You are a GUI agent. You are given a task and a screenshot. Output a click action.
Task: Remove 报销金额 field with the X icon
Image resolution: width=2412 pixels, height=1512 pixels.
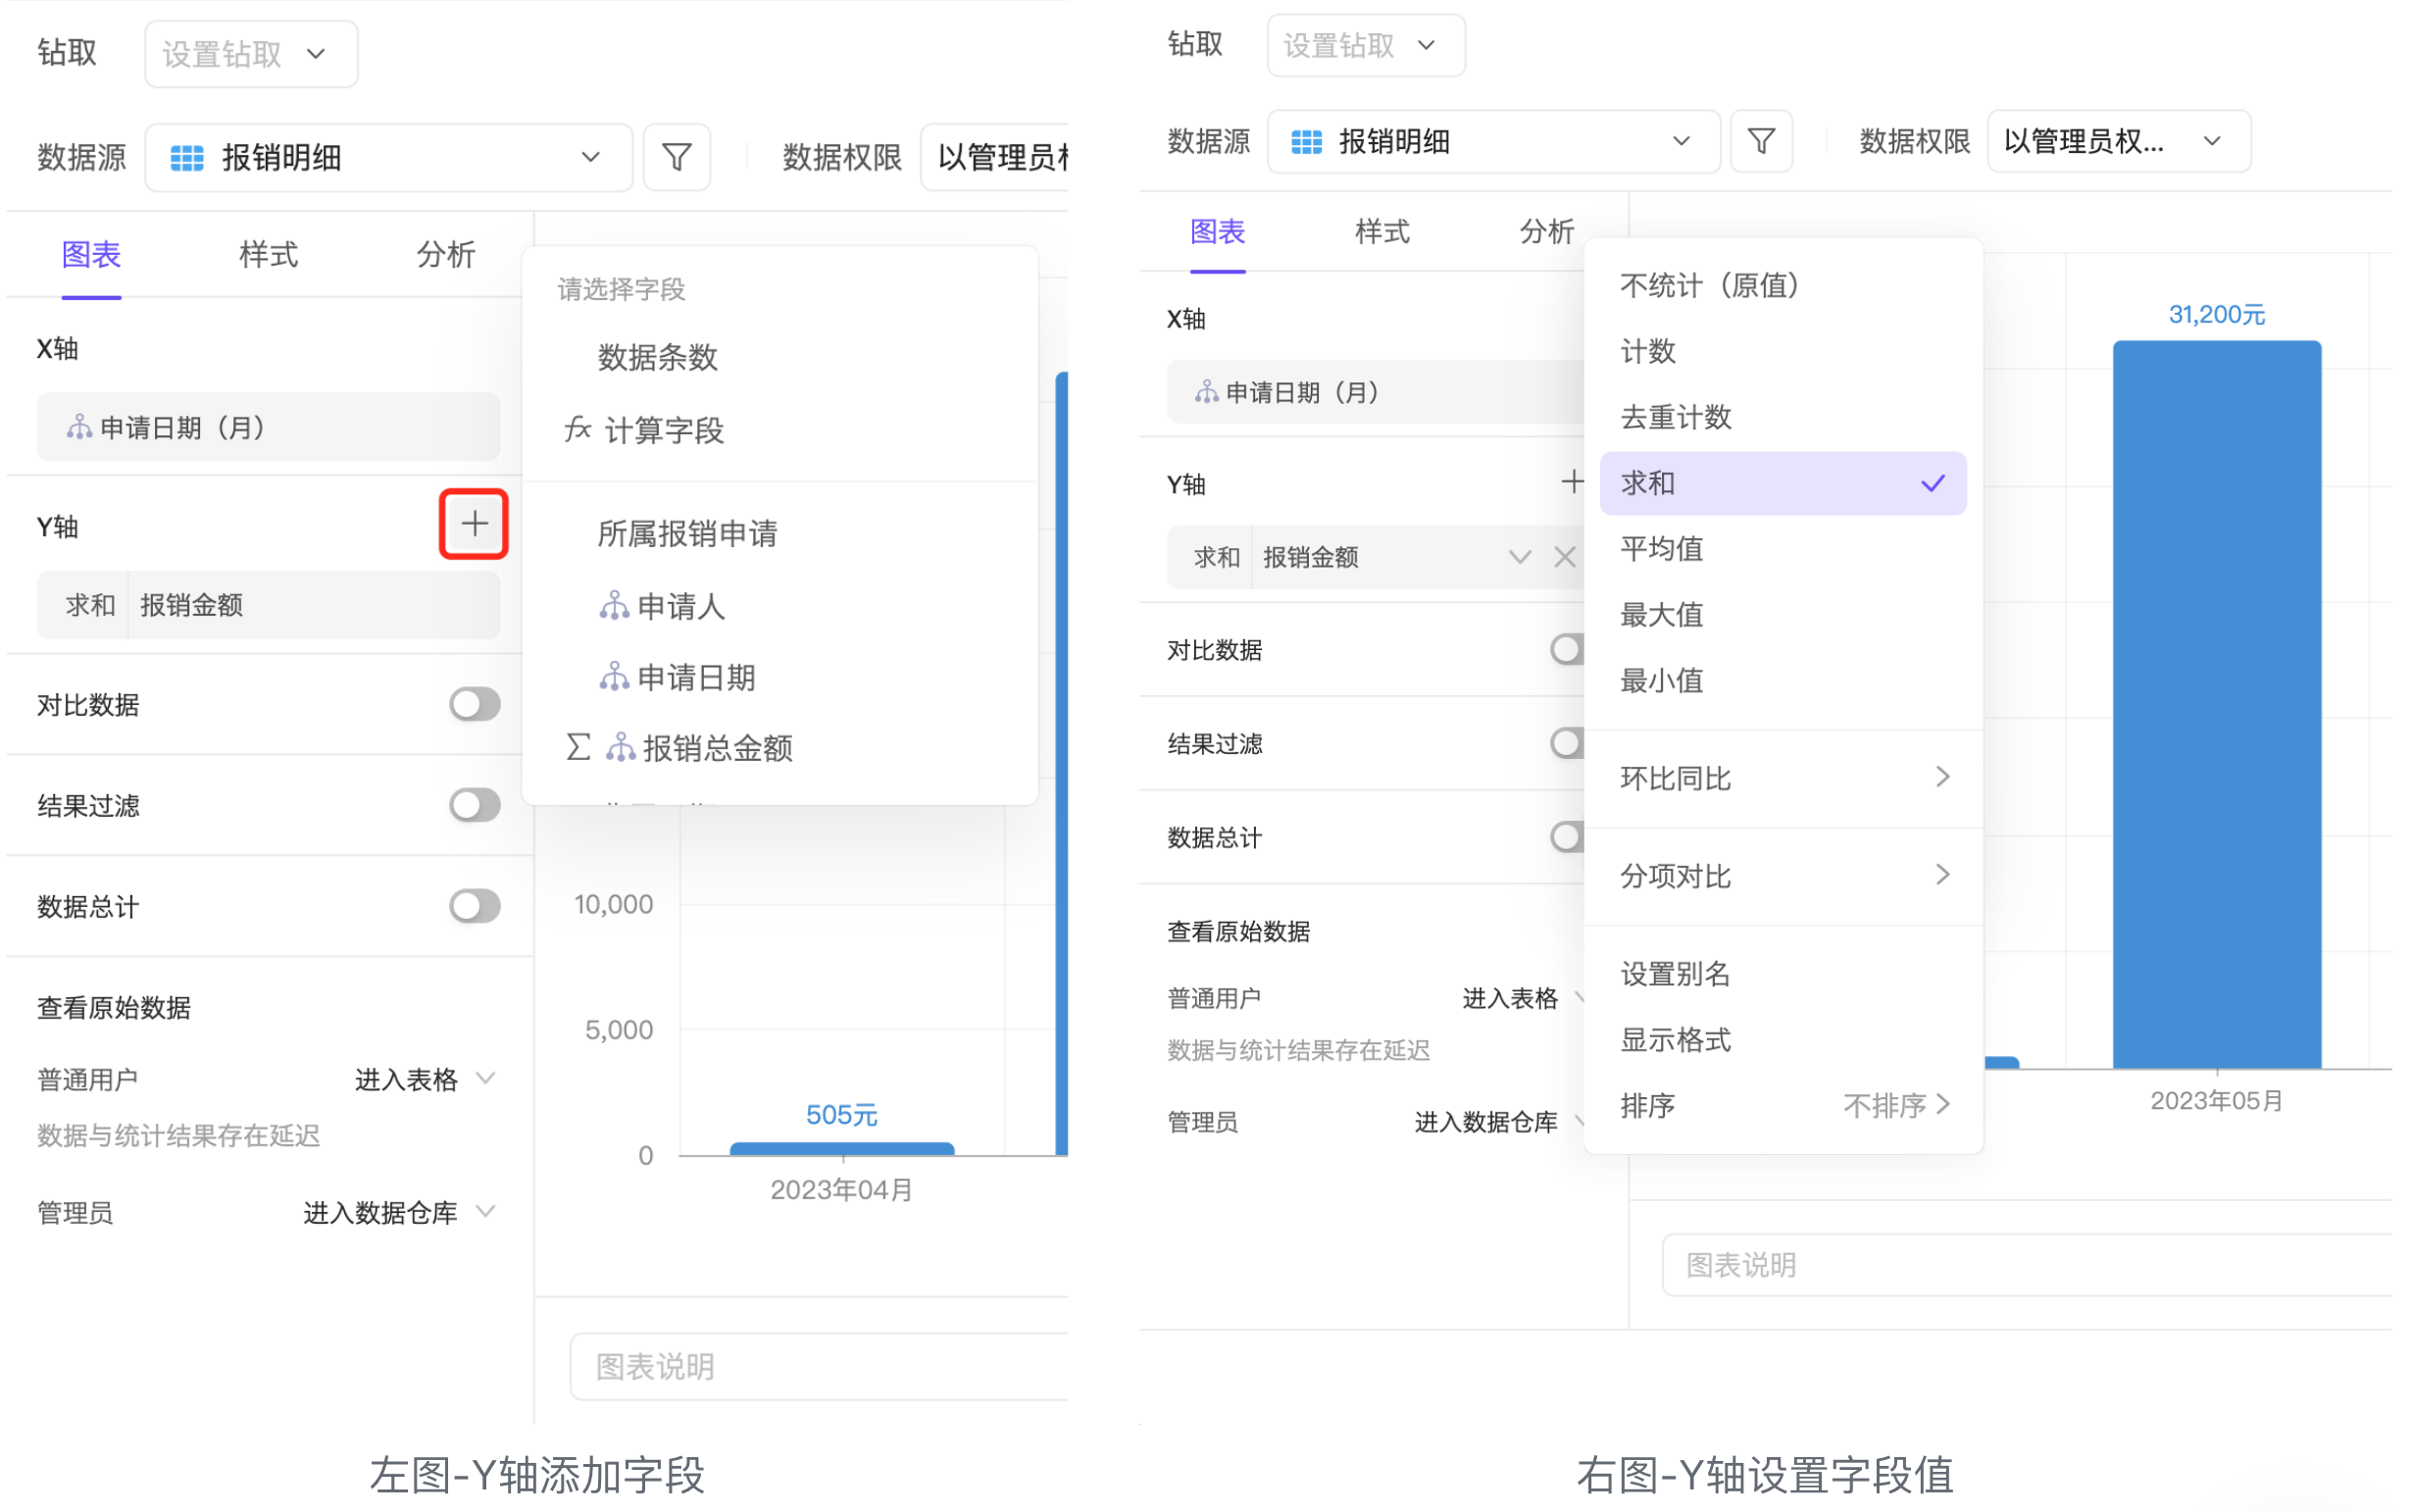[x=1564, y=557]
